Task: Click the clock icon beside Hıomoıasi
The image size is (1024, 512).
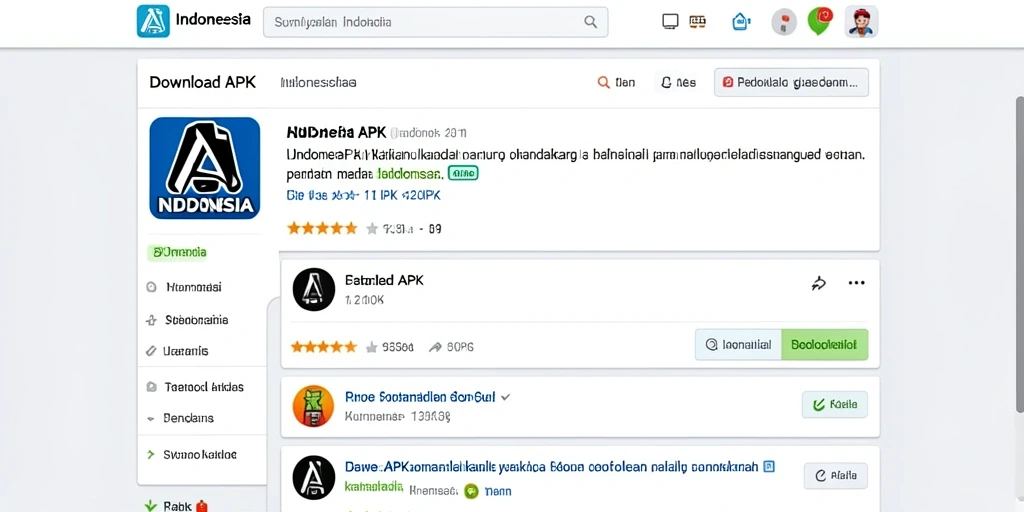Action: click(x=152, y=287)
